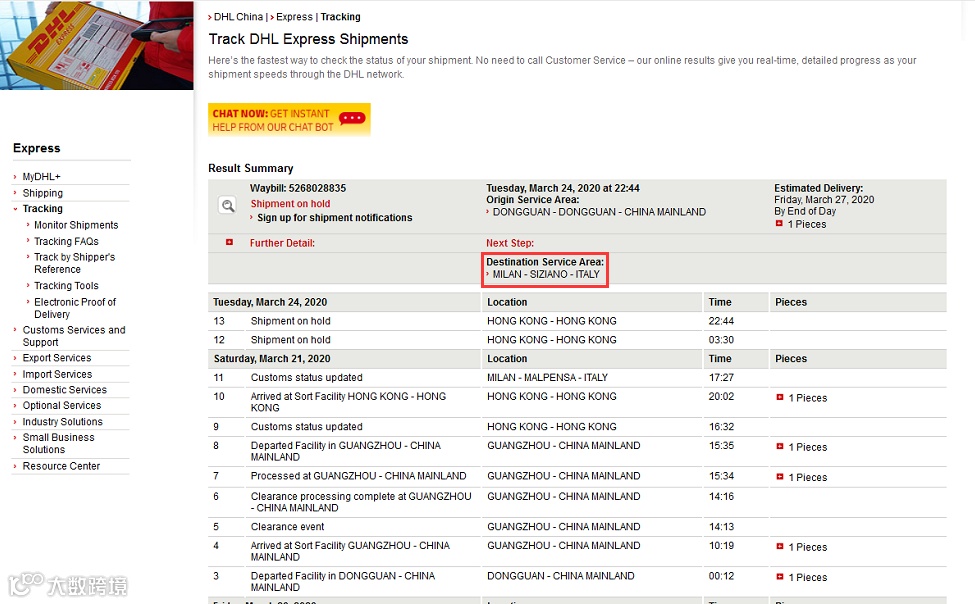Expand 1 Pieces icon in row 7
The width and height of the screenshot is (975, 604).
pos(780,476)
